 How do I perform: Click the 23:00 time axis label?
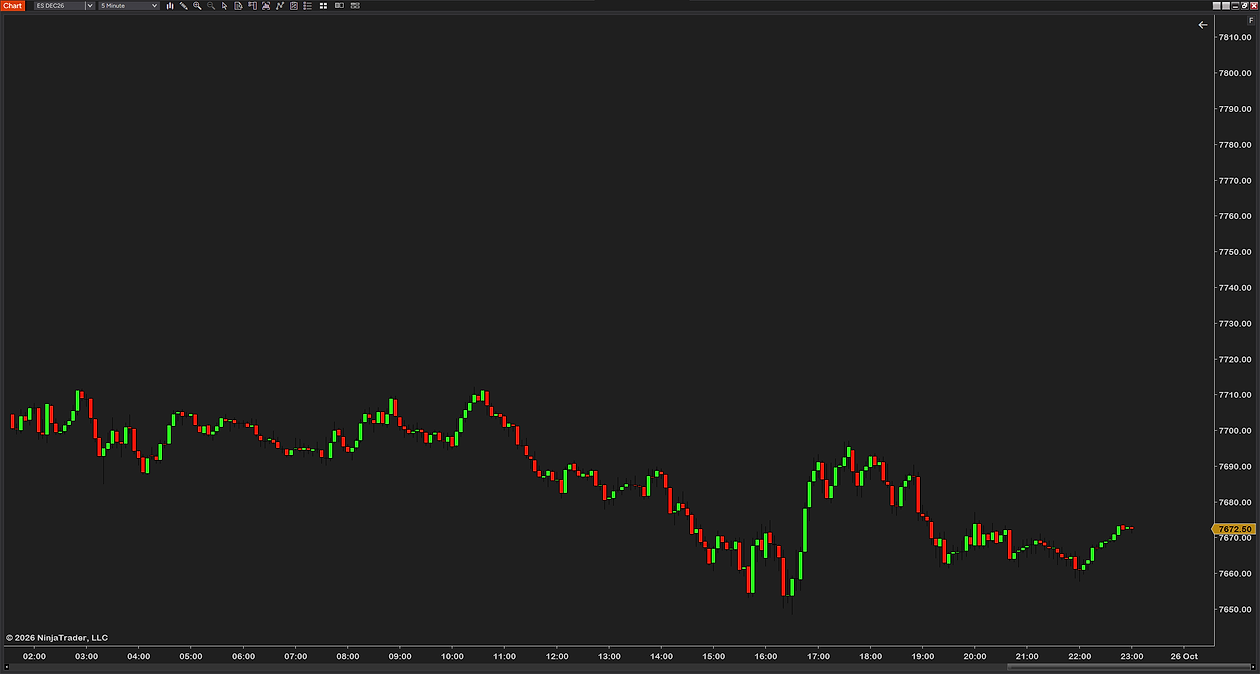click(x=1131, y=656)
